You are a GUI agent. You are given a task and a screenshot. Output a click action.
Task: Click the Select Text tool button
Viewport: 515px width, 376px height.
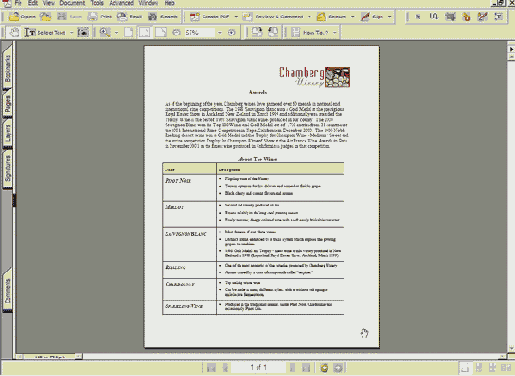(45, 32)
